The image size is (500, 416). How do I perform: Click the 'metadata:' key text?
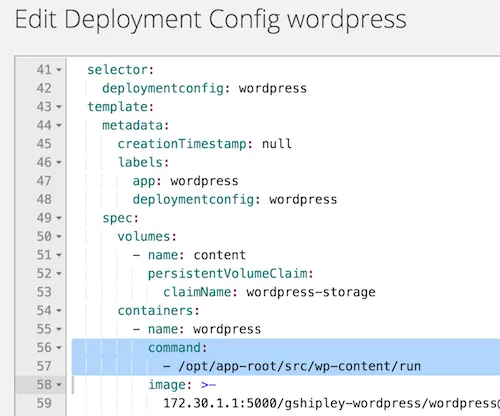136,126
